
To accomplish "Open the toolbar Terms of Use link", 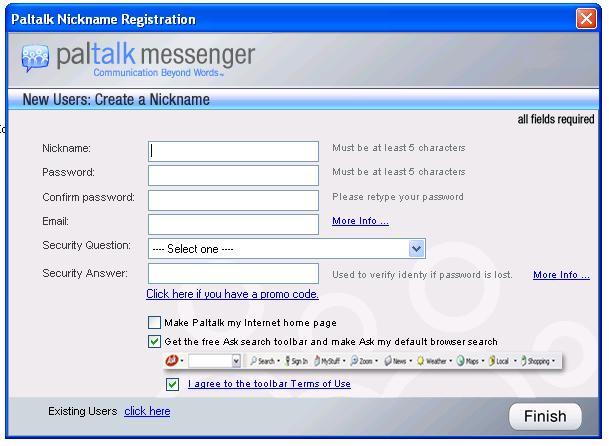I will point(269,384).
